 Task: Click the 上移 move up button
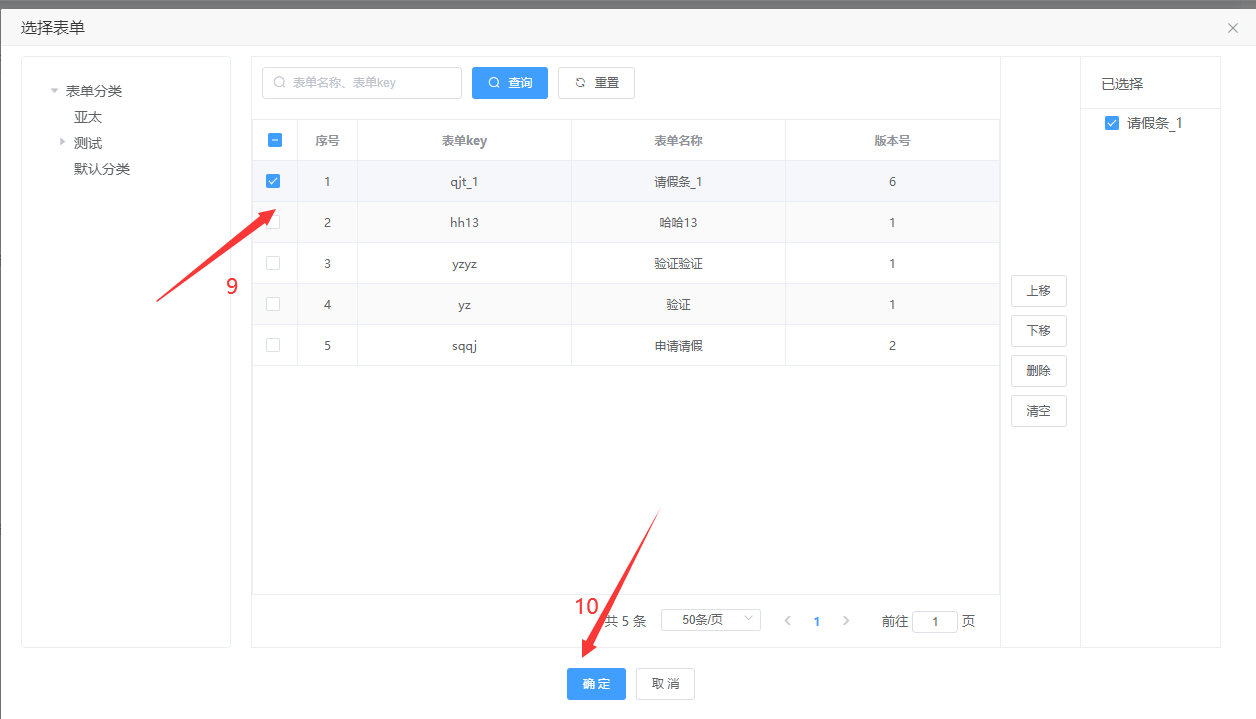point(1038,291)
